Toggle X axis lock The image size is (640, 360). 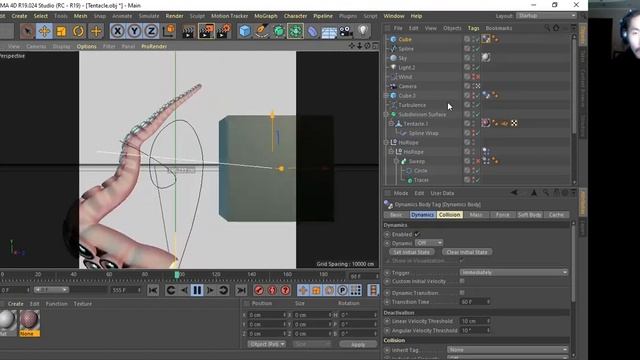point(117,31)
